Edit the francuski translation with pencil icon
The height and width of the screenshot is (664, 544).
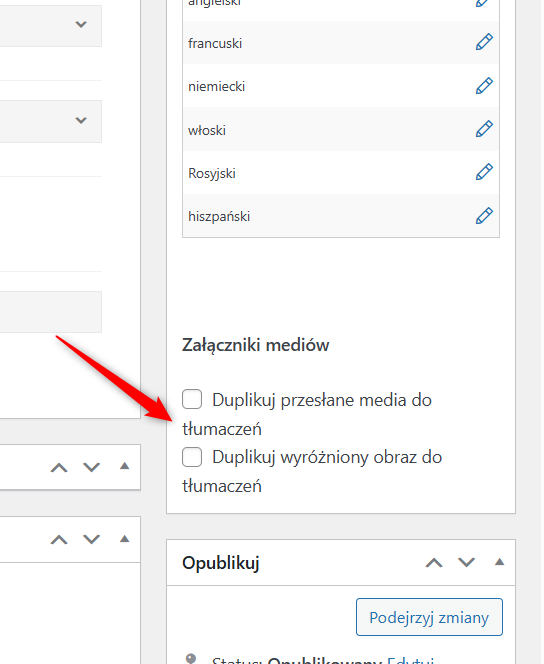click(484, 42)
